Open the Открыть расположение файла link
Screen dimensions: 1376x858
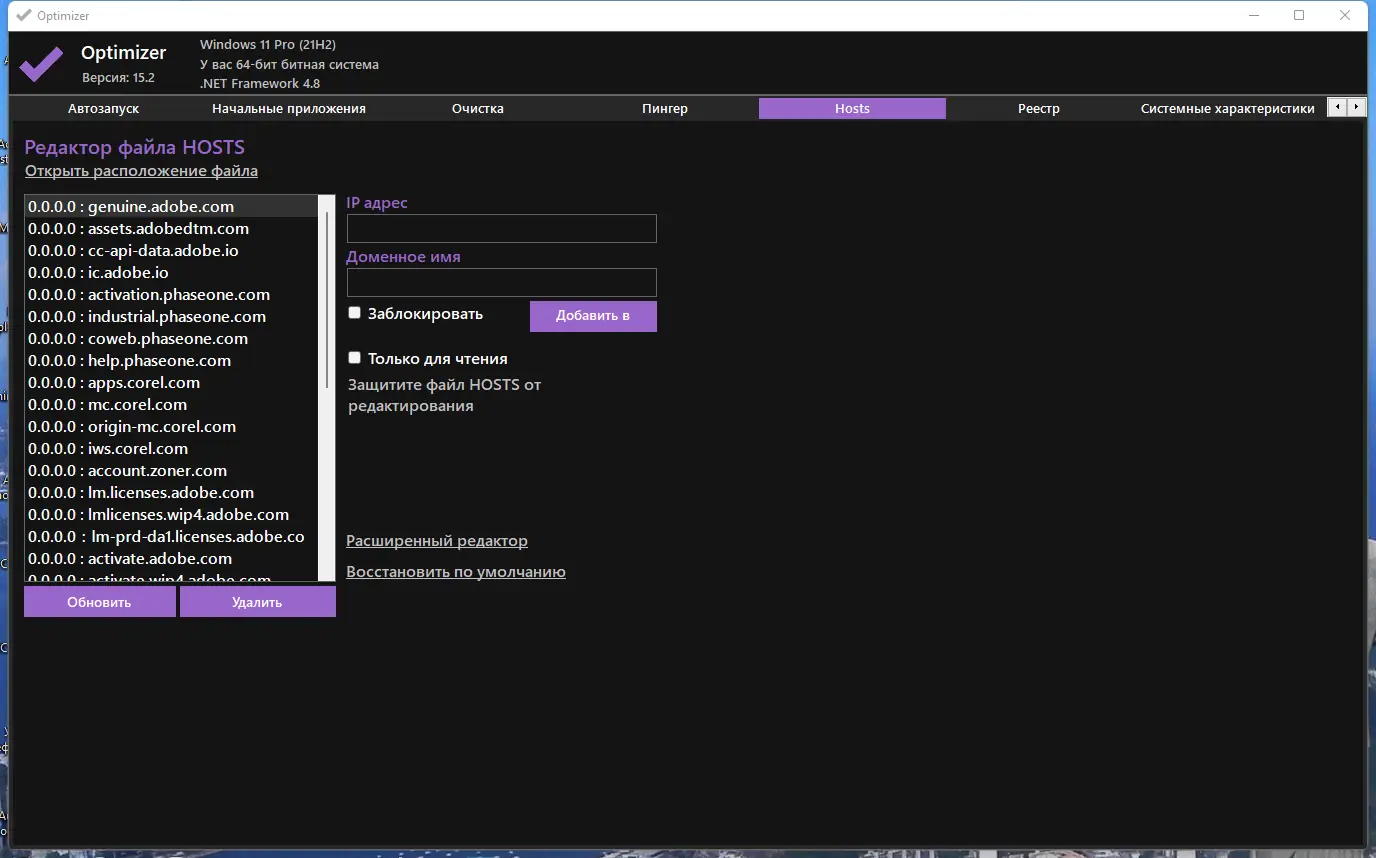click(x=141, y=171)
